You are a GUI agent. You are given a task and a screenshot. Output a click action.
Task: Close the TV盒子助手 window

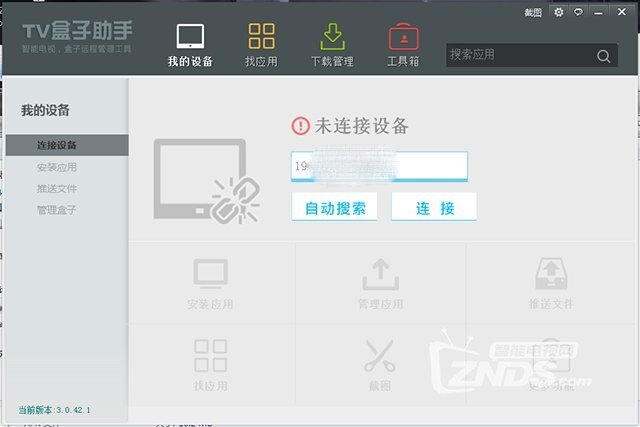tap(622, 12)
